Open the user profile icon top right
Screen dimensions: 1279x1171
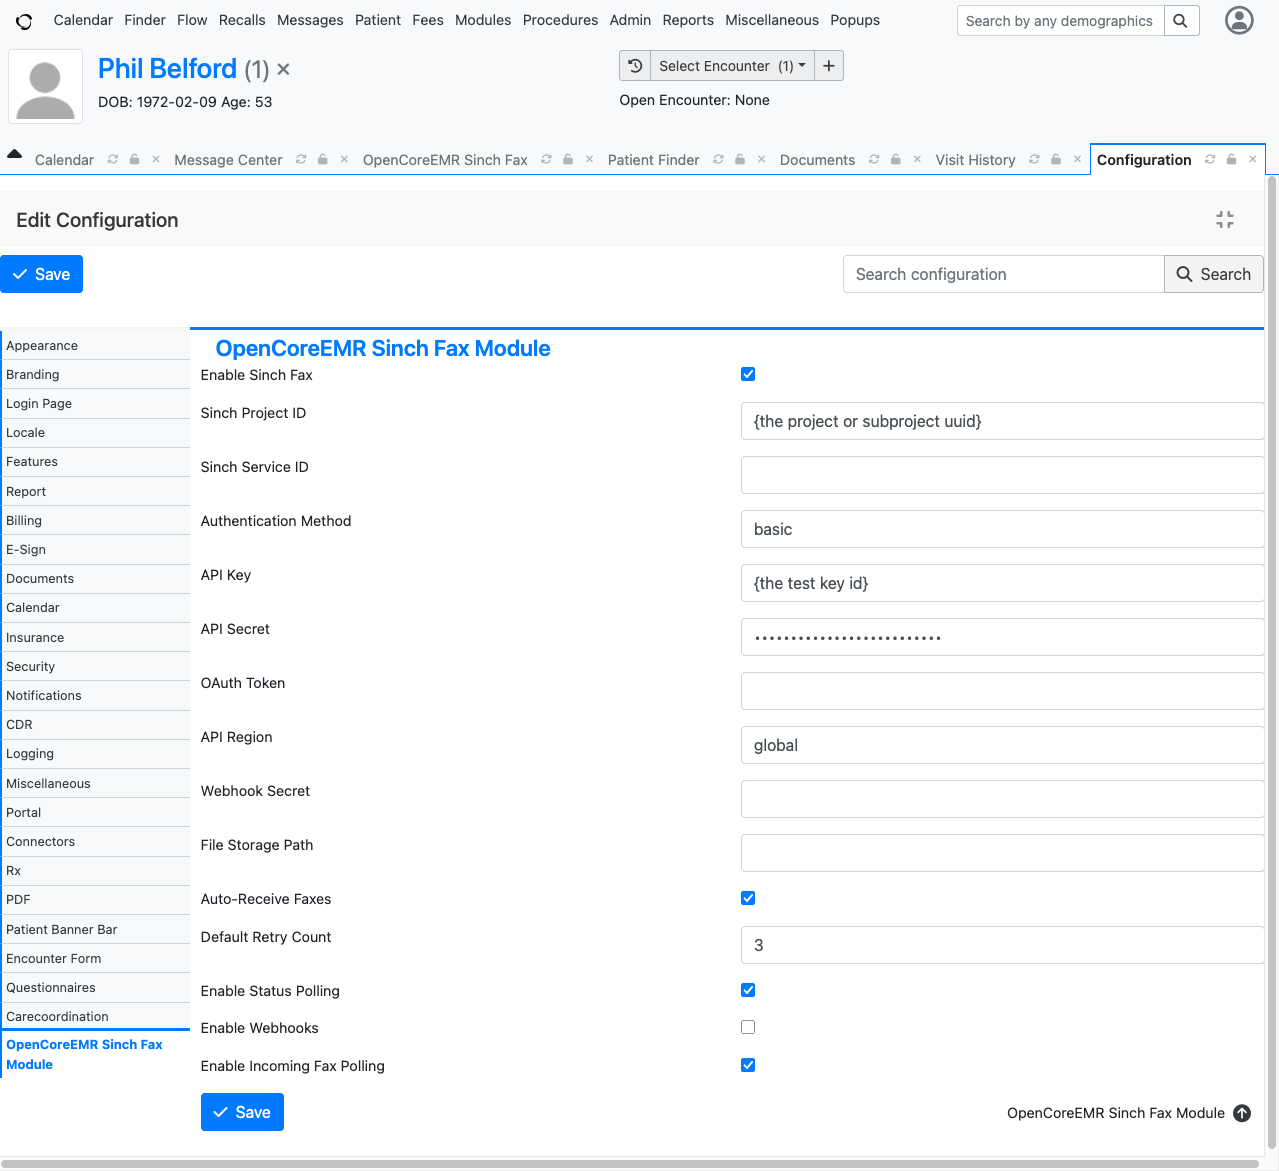click(1238, 20)
